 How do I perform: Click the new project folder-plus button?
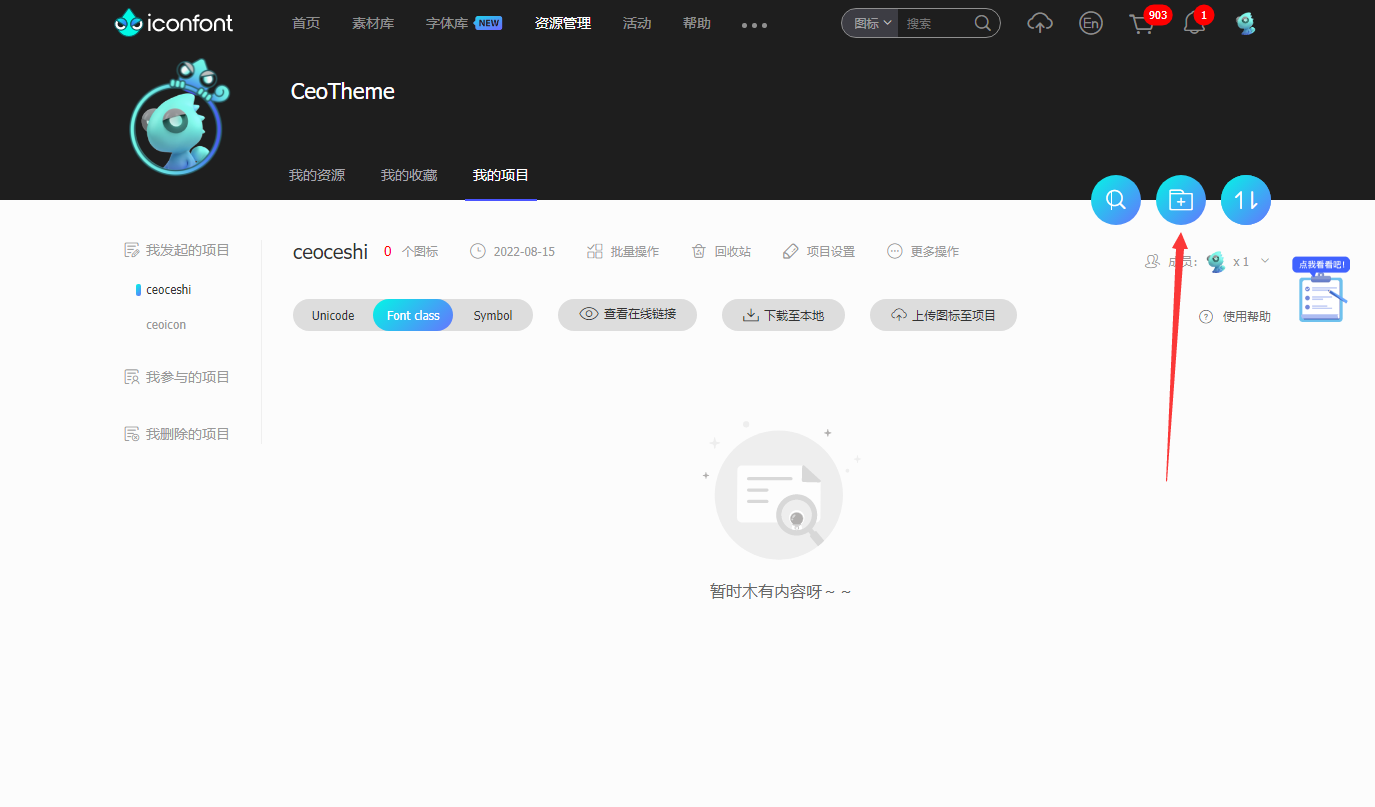click(x=1181, y=200)
